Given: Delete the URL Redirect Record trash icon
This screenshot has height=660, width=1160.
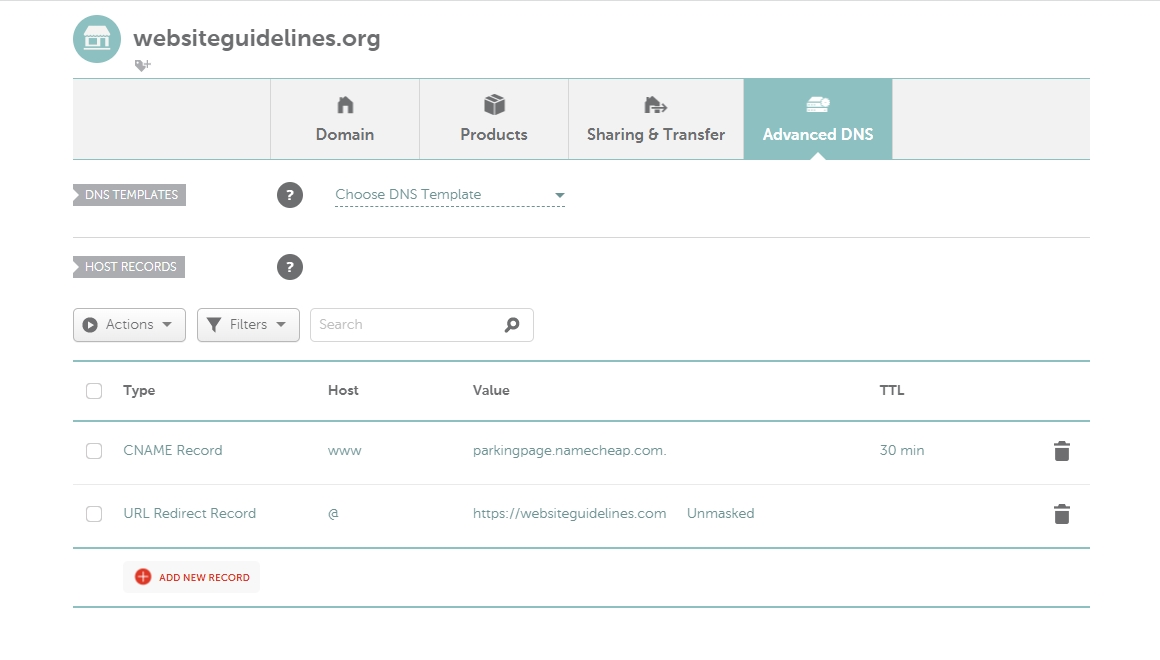Looking at the screenshot, I should click(x=1061, y=514).
